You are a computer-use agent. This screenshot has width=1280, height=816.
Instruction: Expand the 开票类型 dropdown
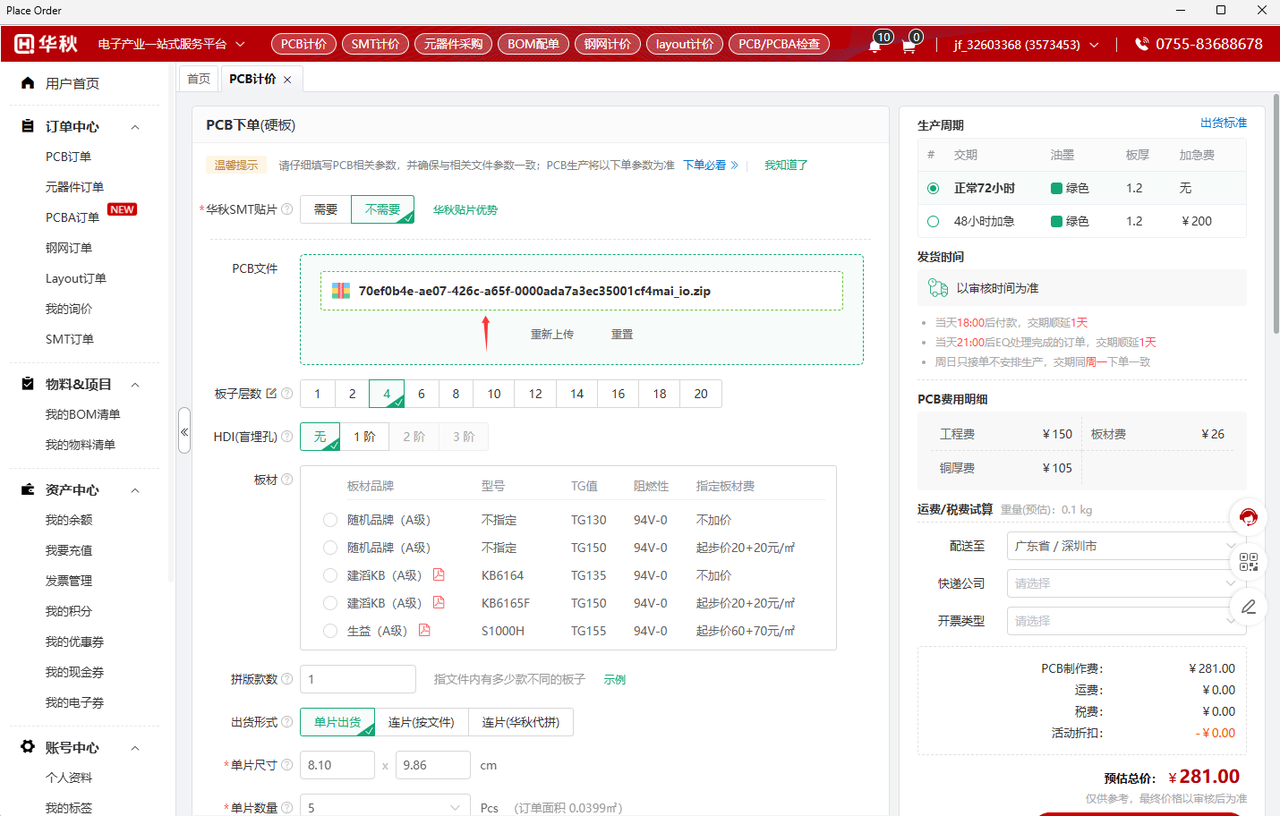click(x=1125, y=621)
